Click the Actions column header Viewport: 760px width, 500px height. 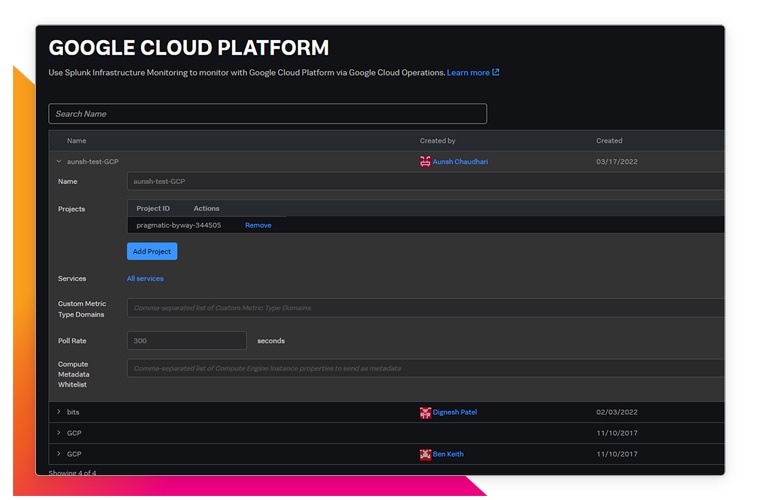206,208
